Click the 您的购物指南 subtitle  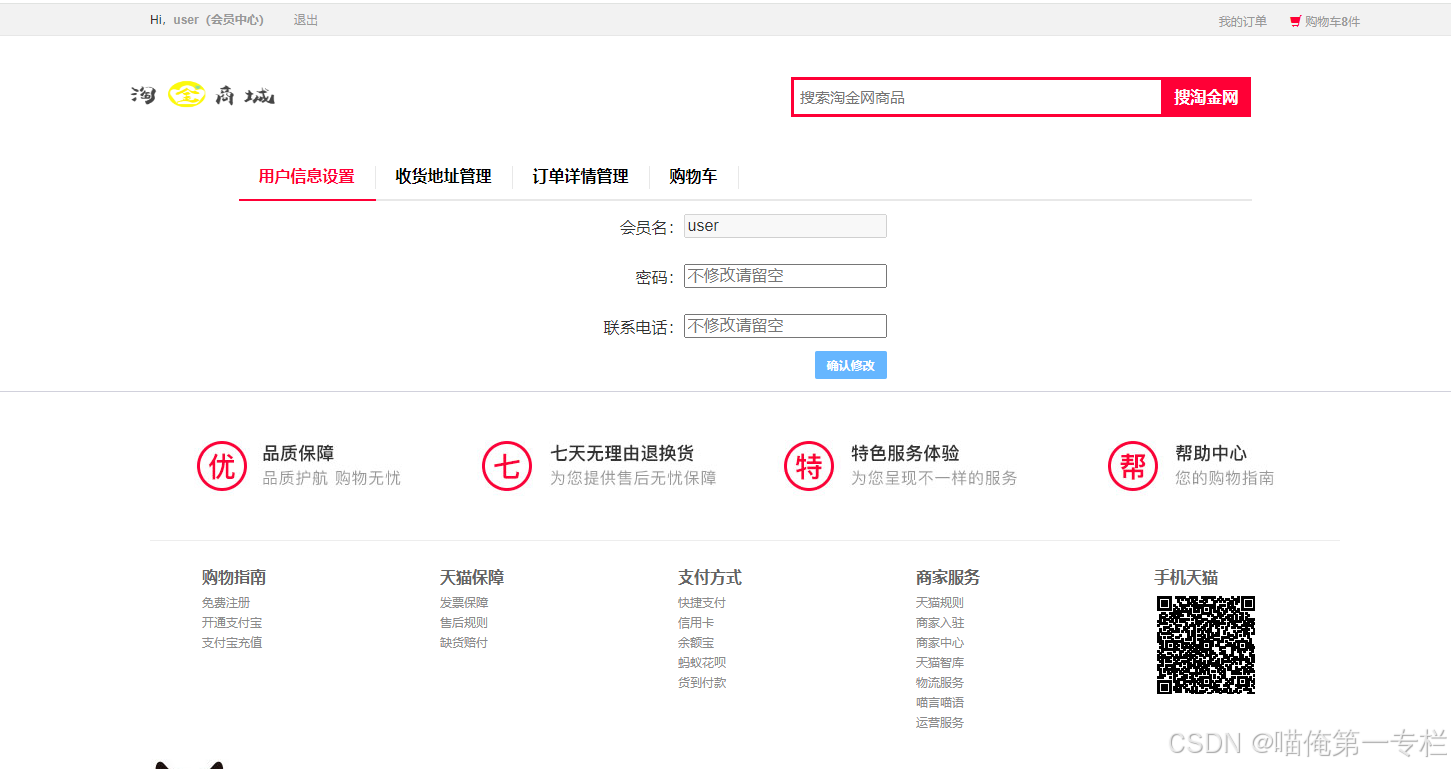click(x=1225, y=479)
